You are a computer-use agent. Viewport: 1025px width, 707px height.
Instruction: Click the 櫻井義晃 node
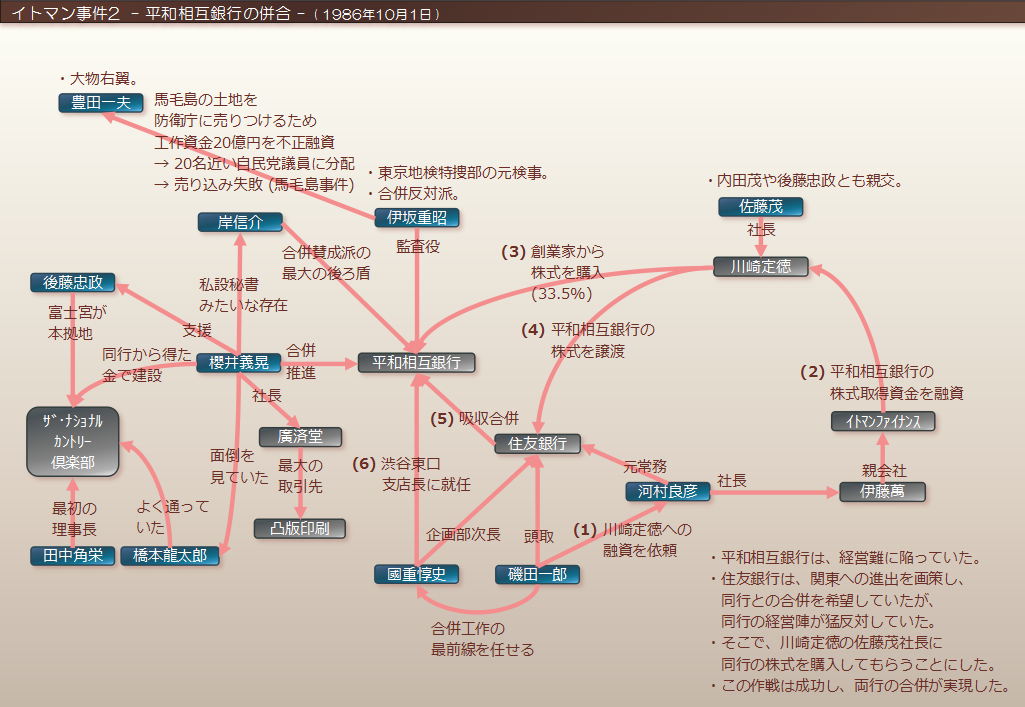tap(239, 363)
